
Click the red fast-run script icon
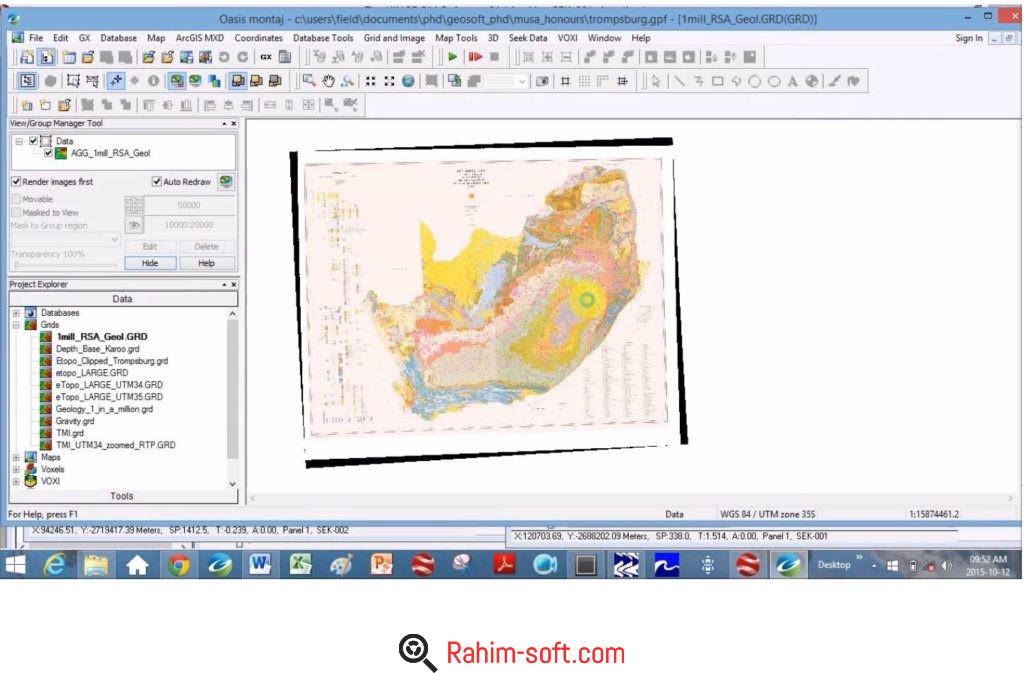475,57
